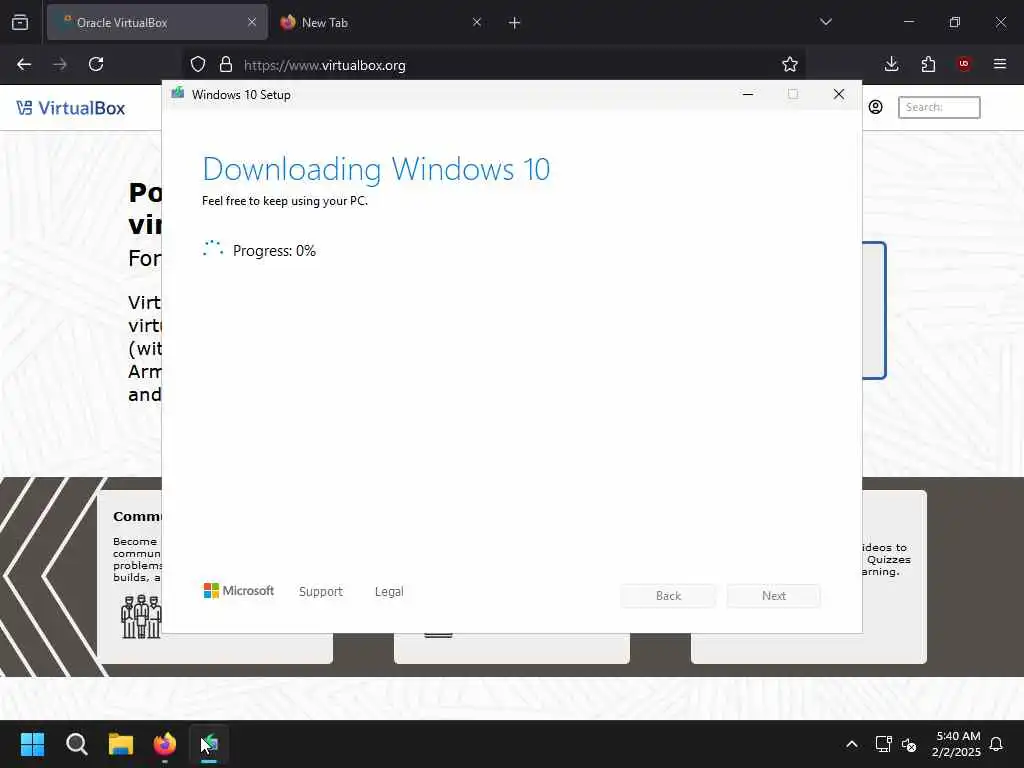
Task: Open the tracking protection shield icon
Action: 198,64
